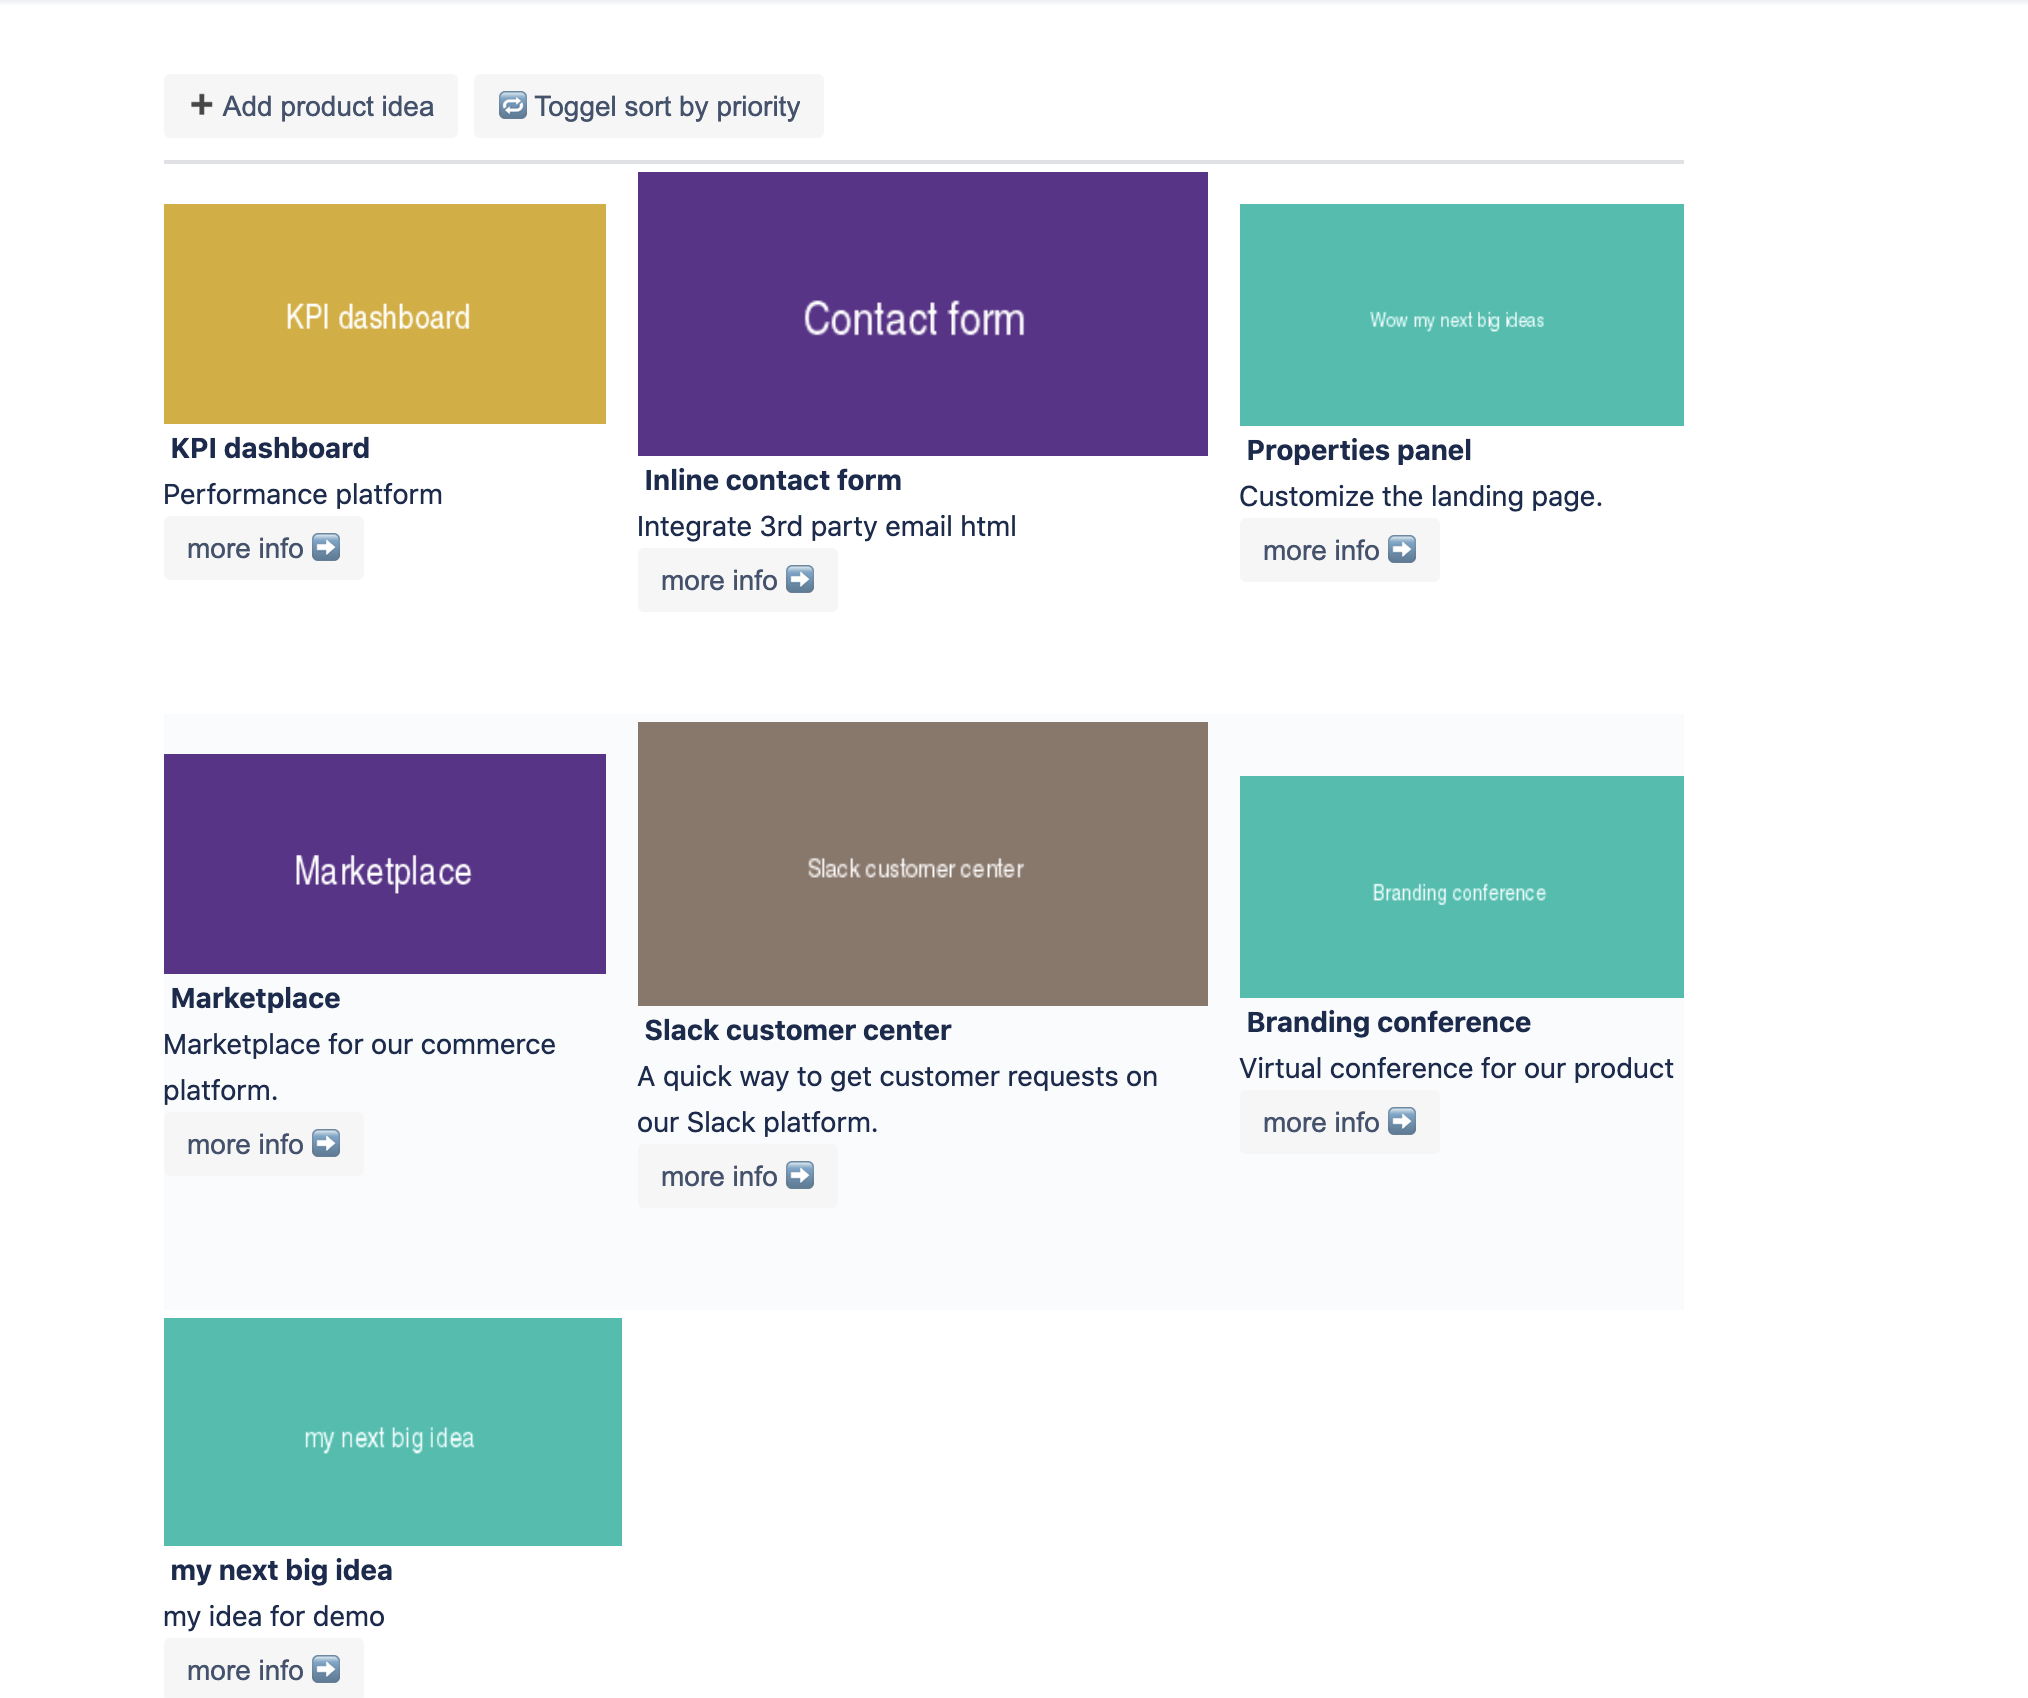Click the brown Slack customer center image

point(922,864)
